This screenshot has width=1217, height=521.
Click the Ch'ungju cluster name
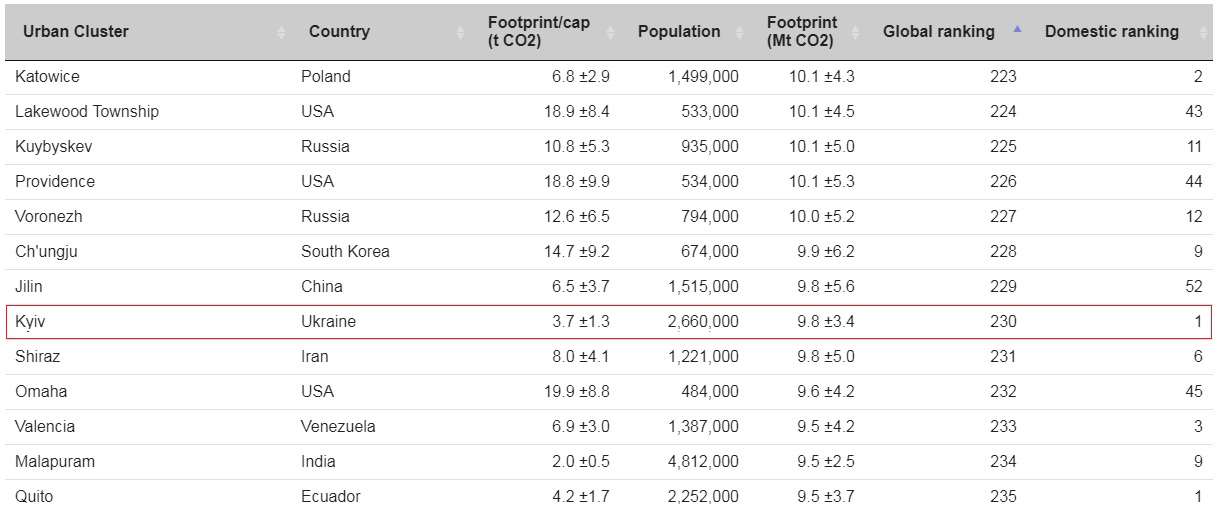[46, 252]
